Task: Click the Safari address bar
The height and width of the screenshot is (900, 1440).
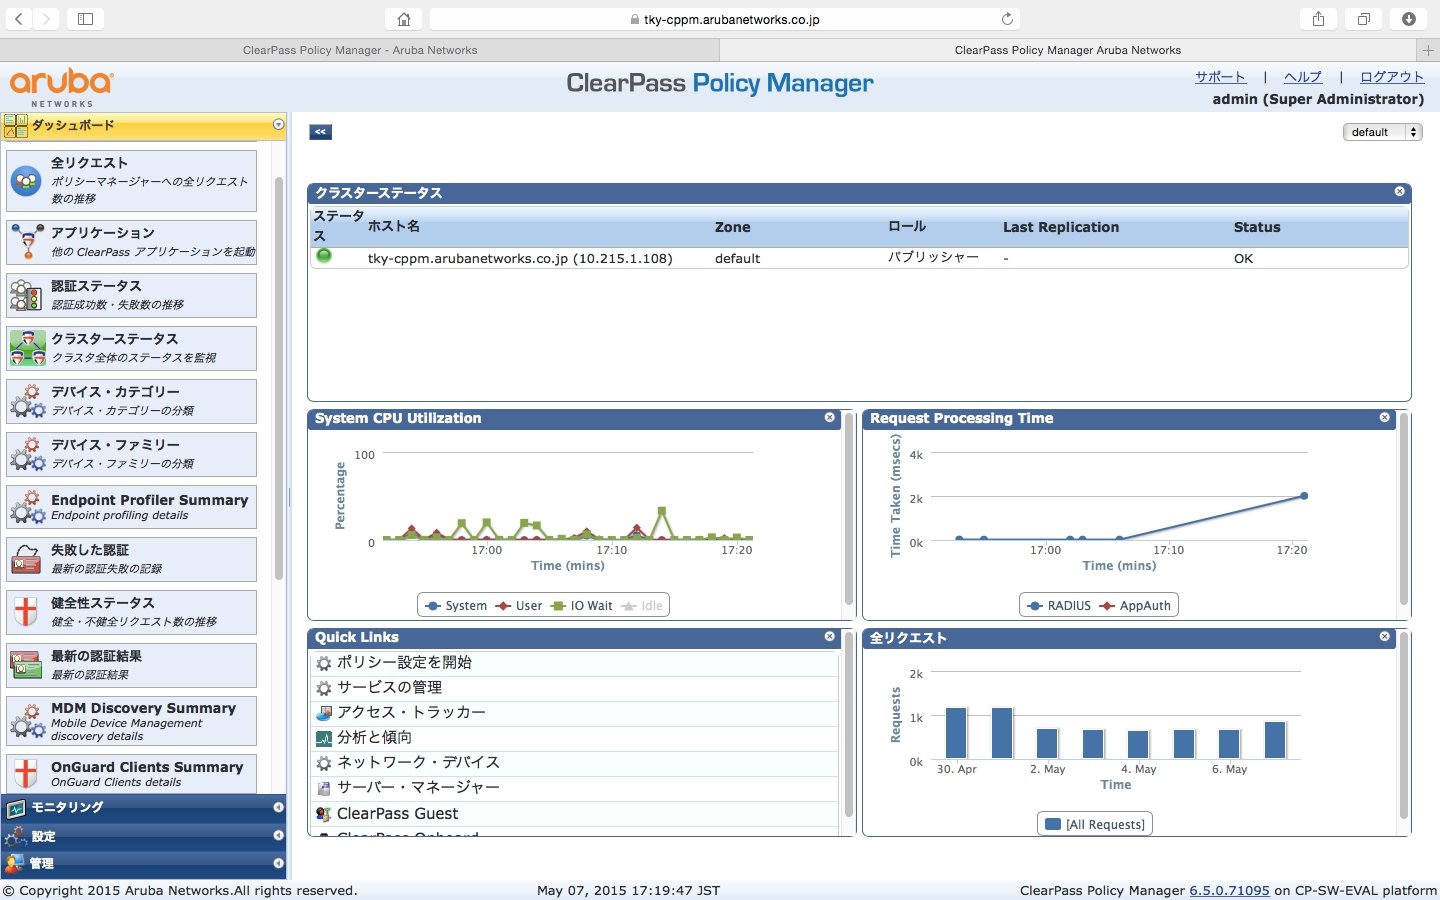Action: (x=725, y=19)
